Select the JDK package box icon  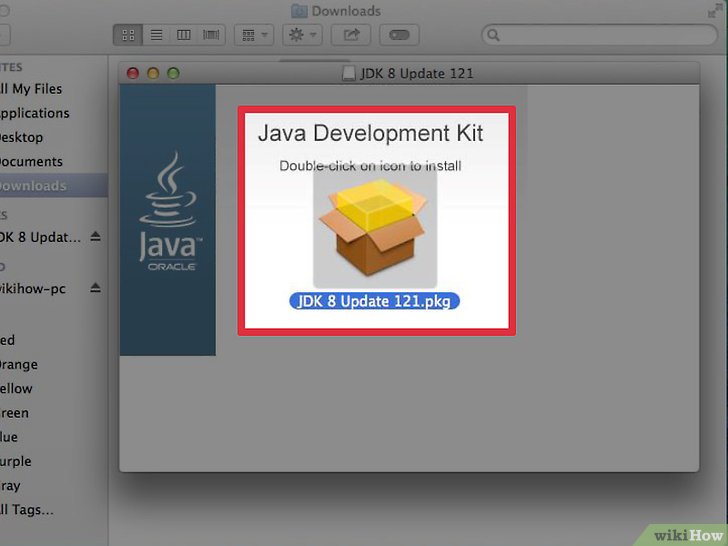click(x=374, y=228)
